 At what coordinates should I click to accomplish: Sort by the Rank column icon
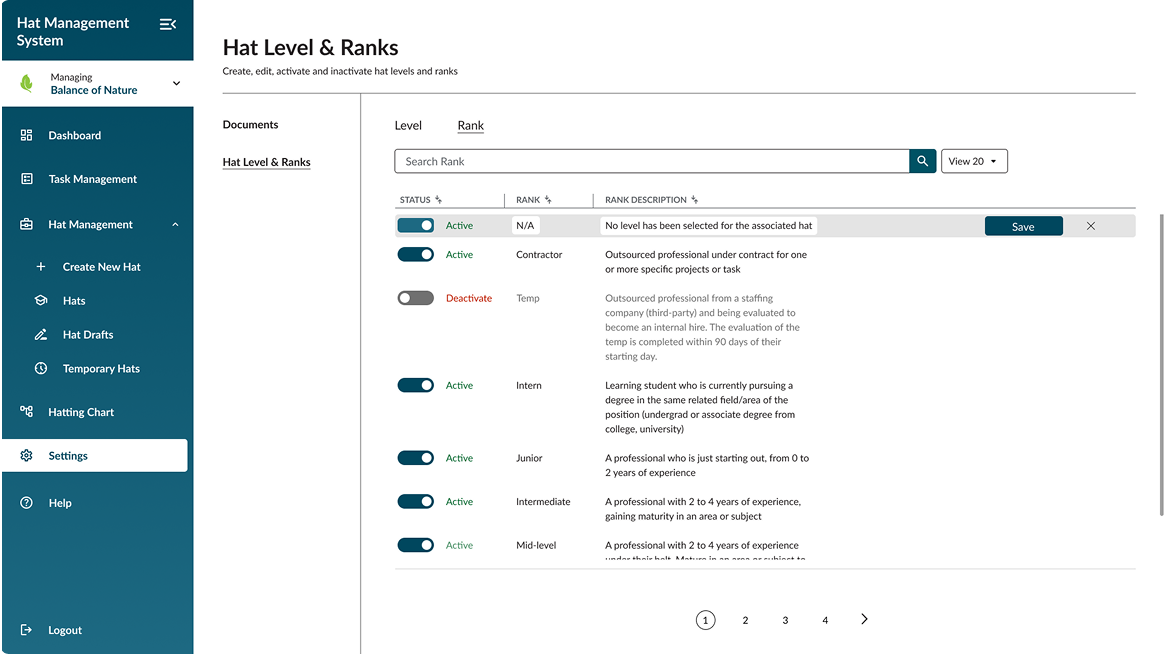548,200
